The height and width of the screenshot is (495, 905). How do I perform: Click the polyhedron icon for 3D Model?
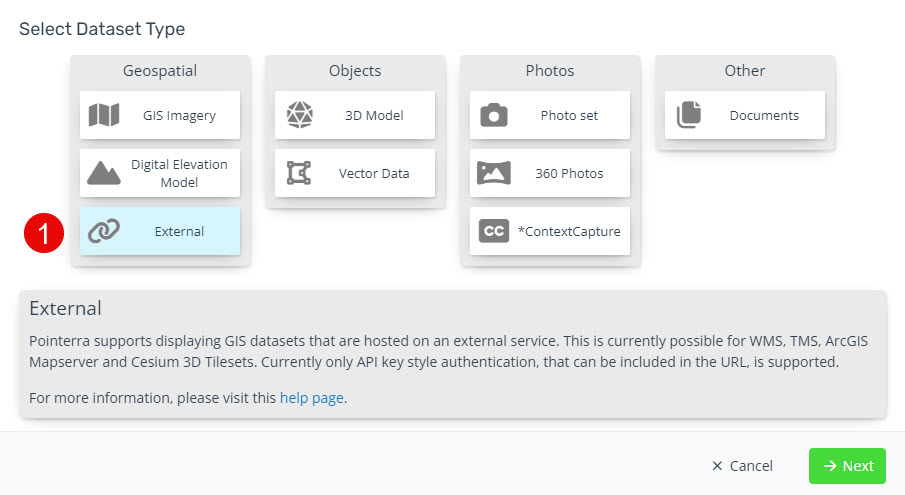tap(300, 115)
